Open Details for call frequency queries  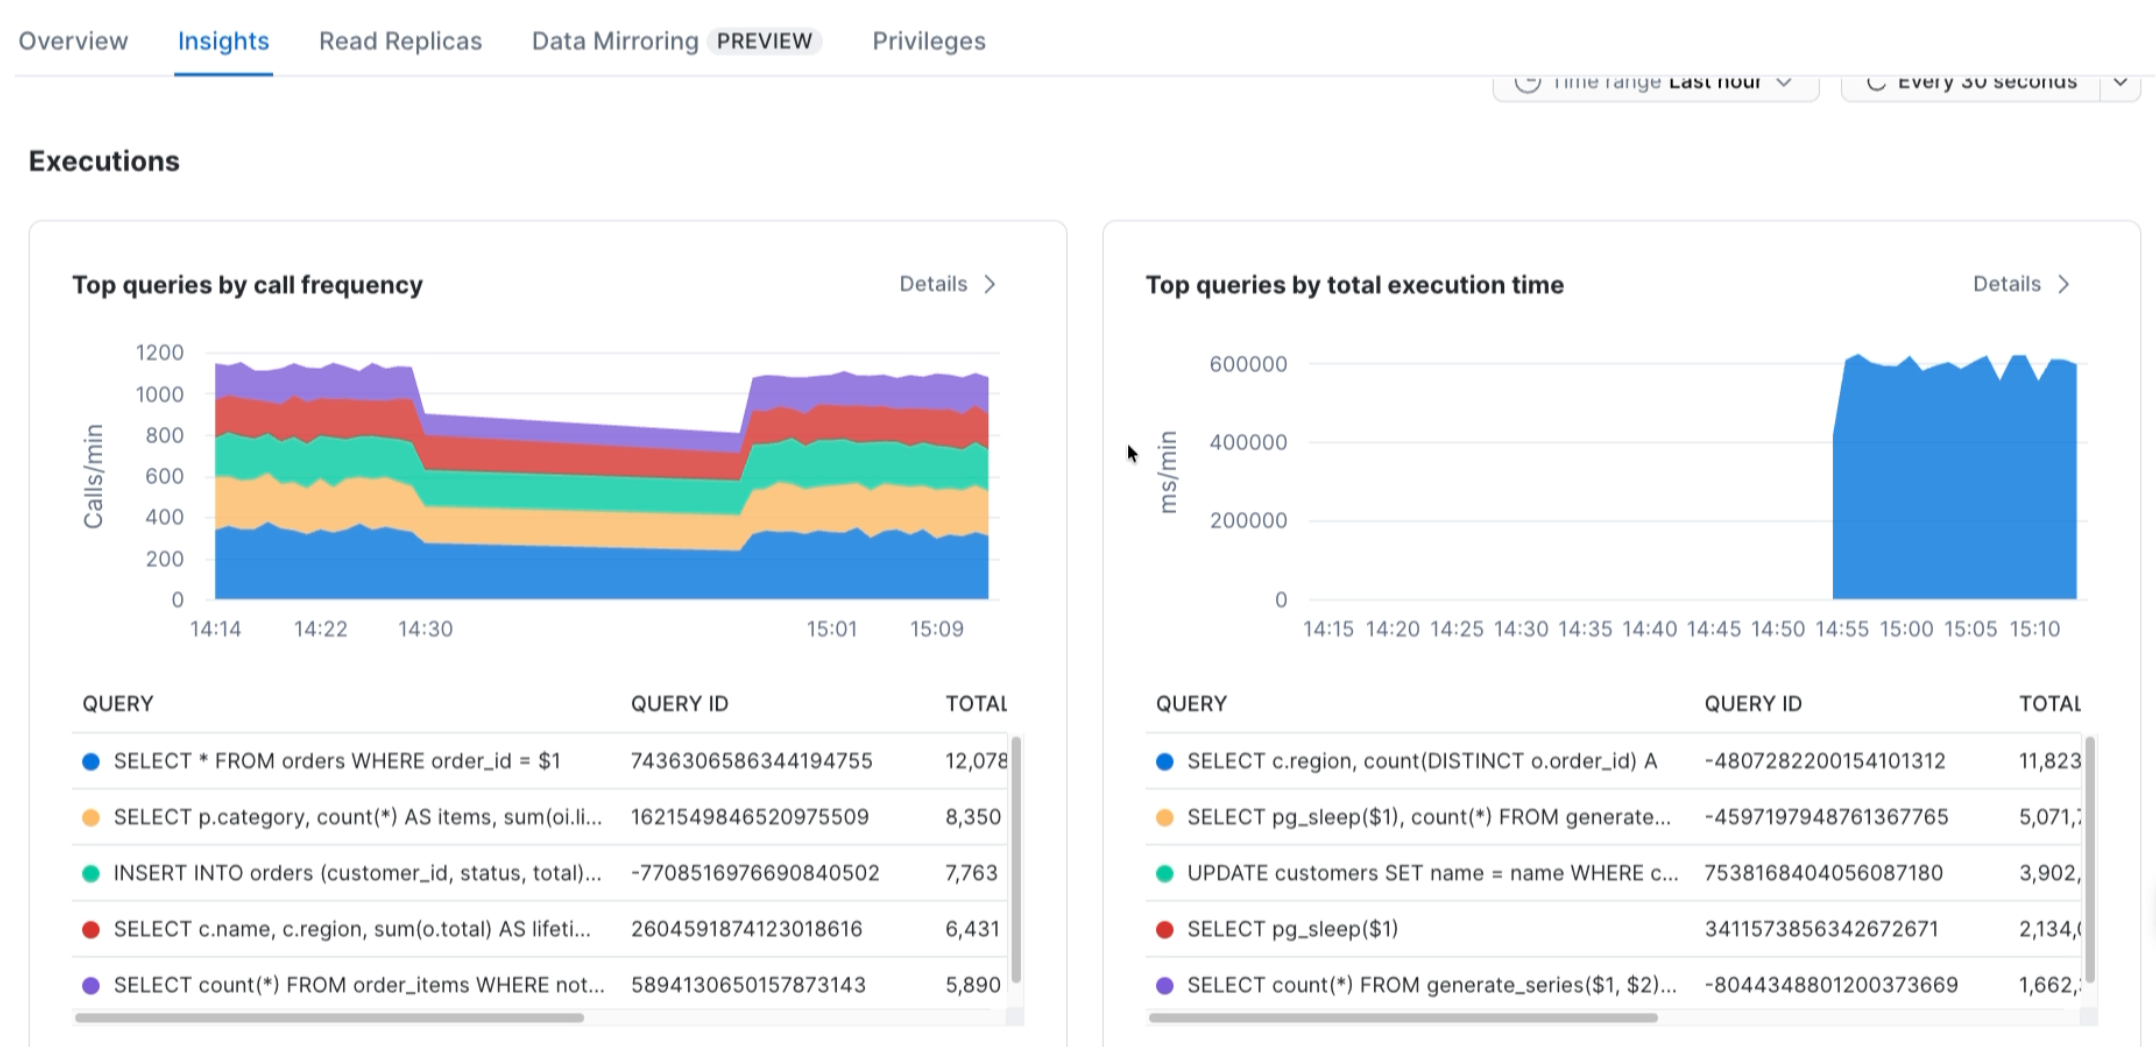(933, 284)
